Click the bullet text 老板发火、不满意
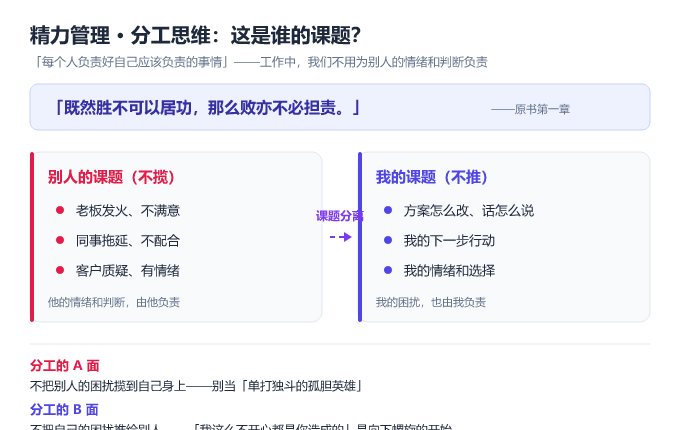 point(128,211)
